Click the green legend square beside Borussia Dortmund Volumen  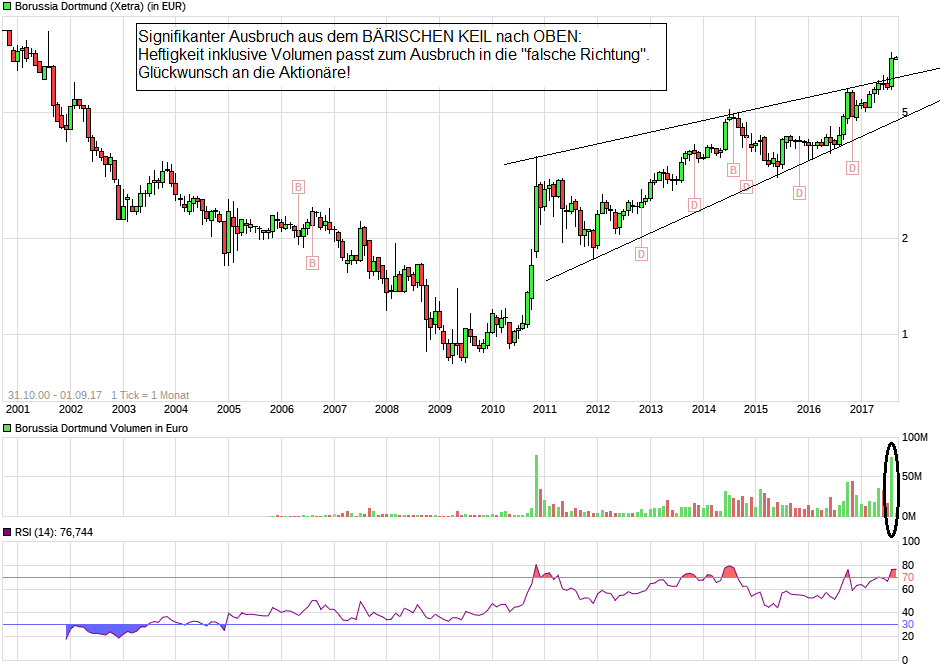pos(7,428)
